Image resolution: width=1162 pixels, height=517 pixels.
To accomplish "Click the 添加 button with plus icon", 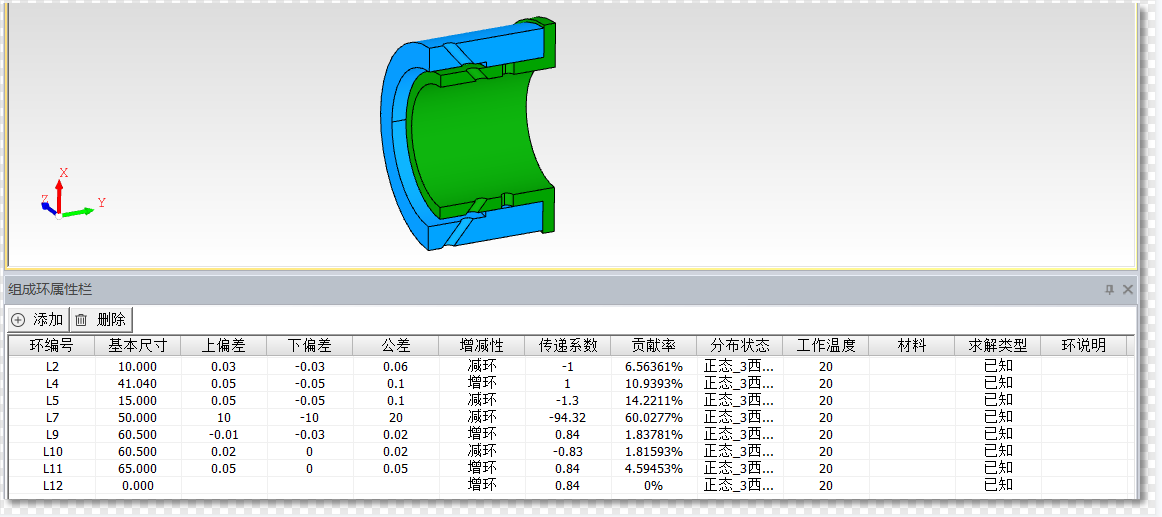I will (37, 320).
